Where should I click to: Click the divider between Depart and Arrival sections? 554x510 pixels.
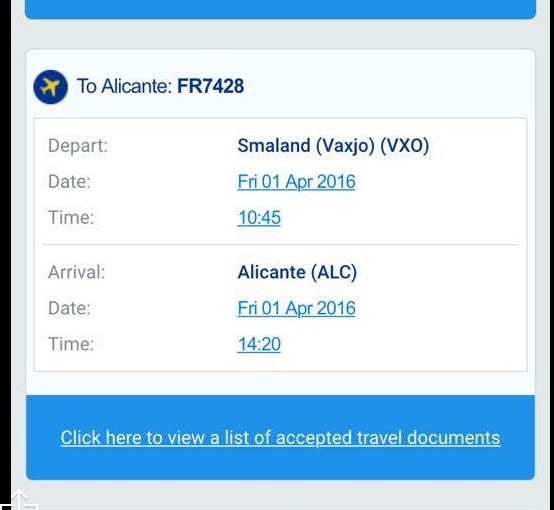(x=281, y=244)
